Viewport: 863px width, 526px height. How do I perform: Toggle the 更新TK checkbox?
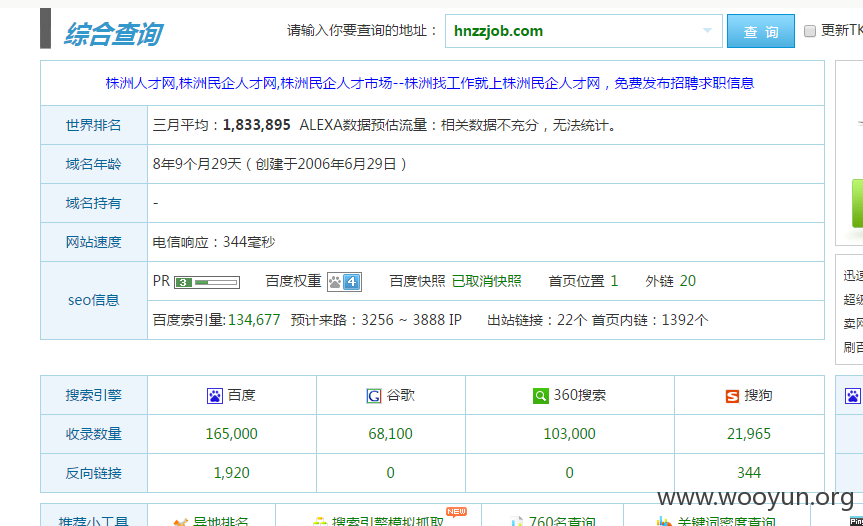click(x=810, y=31)
